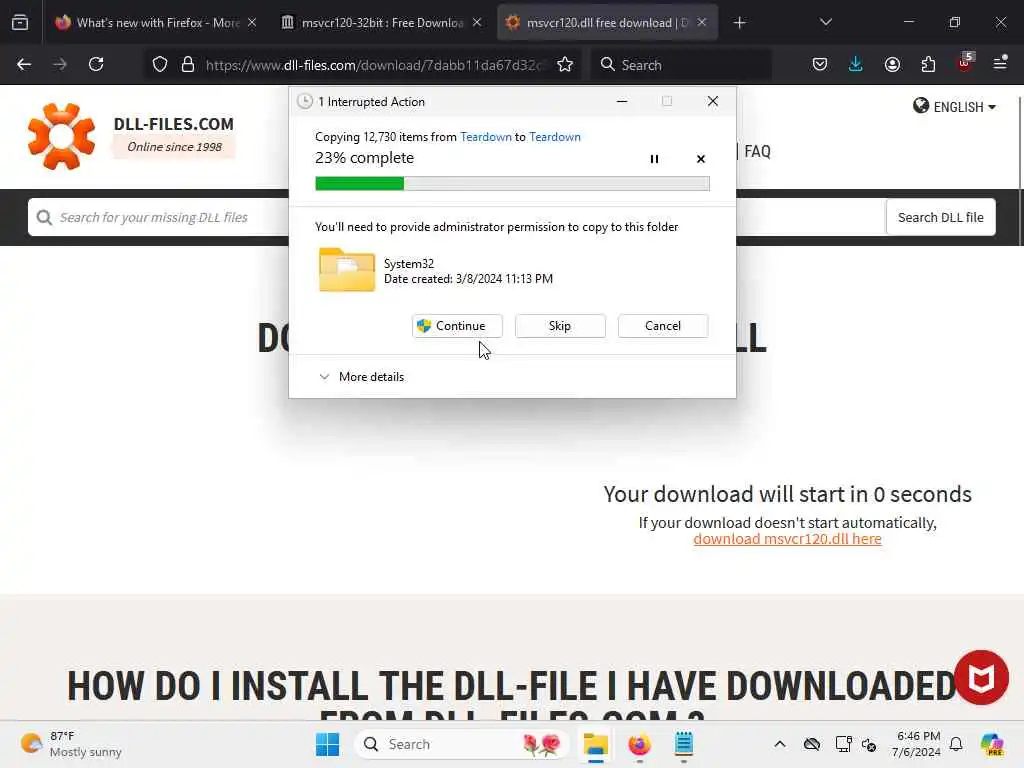Click uBlock extension icon with badge
The image size is (1024, 768).
(965, 63)
